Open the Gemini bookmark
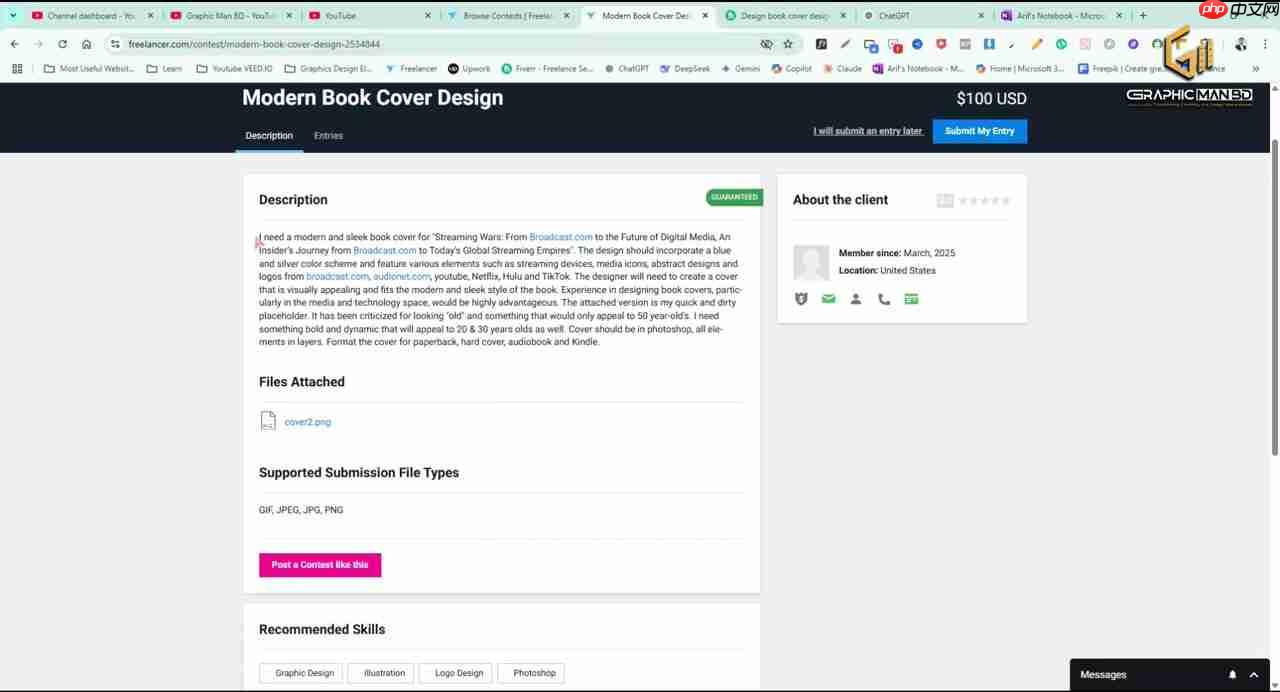Viewport: 1280px width, 692px height. coord(740,69)
